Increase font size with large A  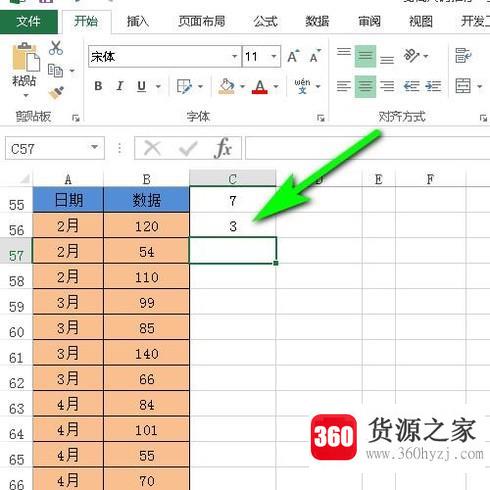[293, 56]
